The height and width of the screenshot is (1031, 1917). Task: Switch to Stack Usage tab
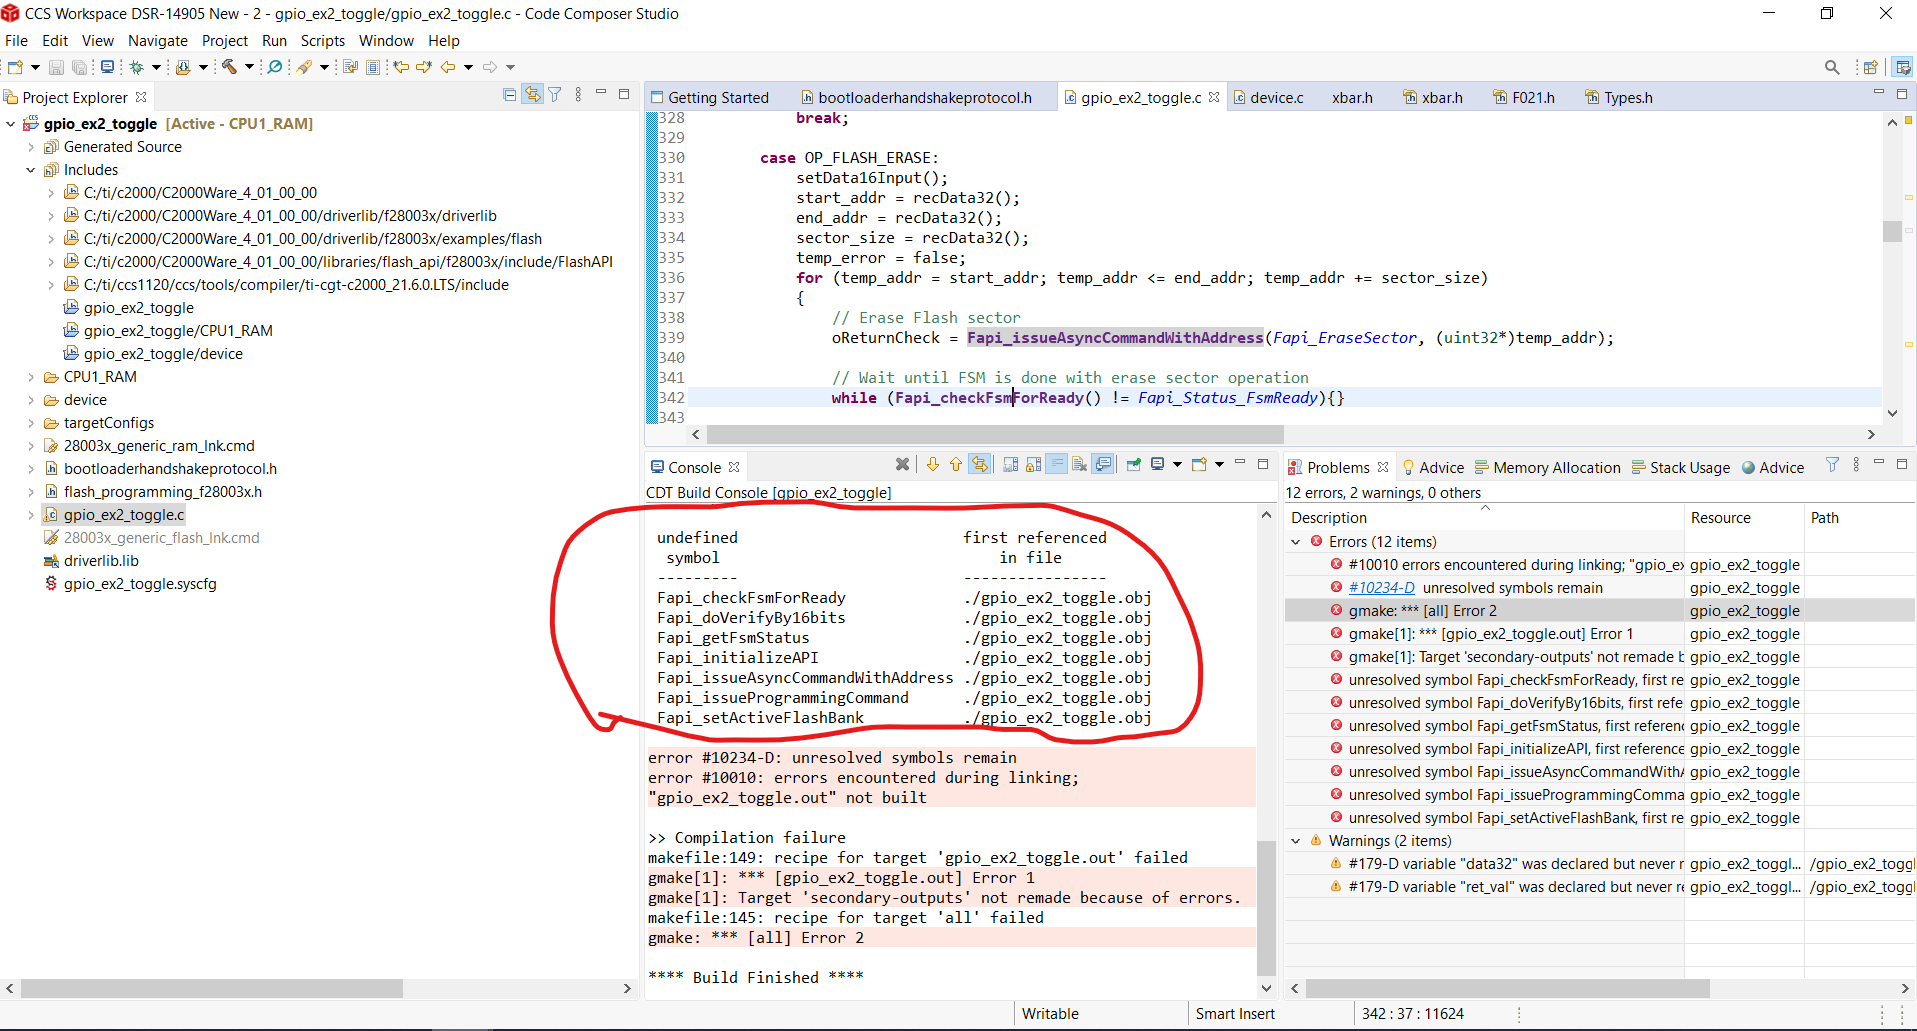click(x=1680, y=467)
